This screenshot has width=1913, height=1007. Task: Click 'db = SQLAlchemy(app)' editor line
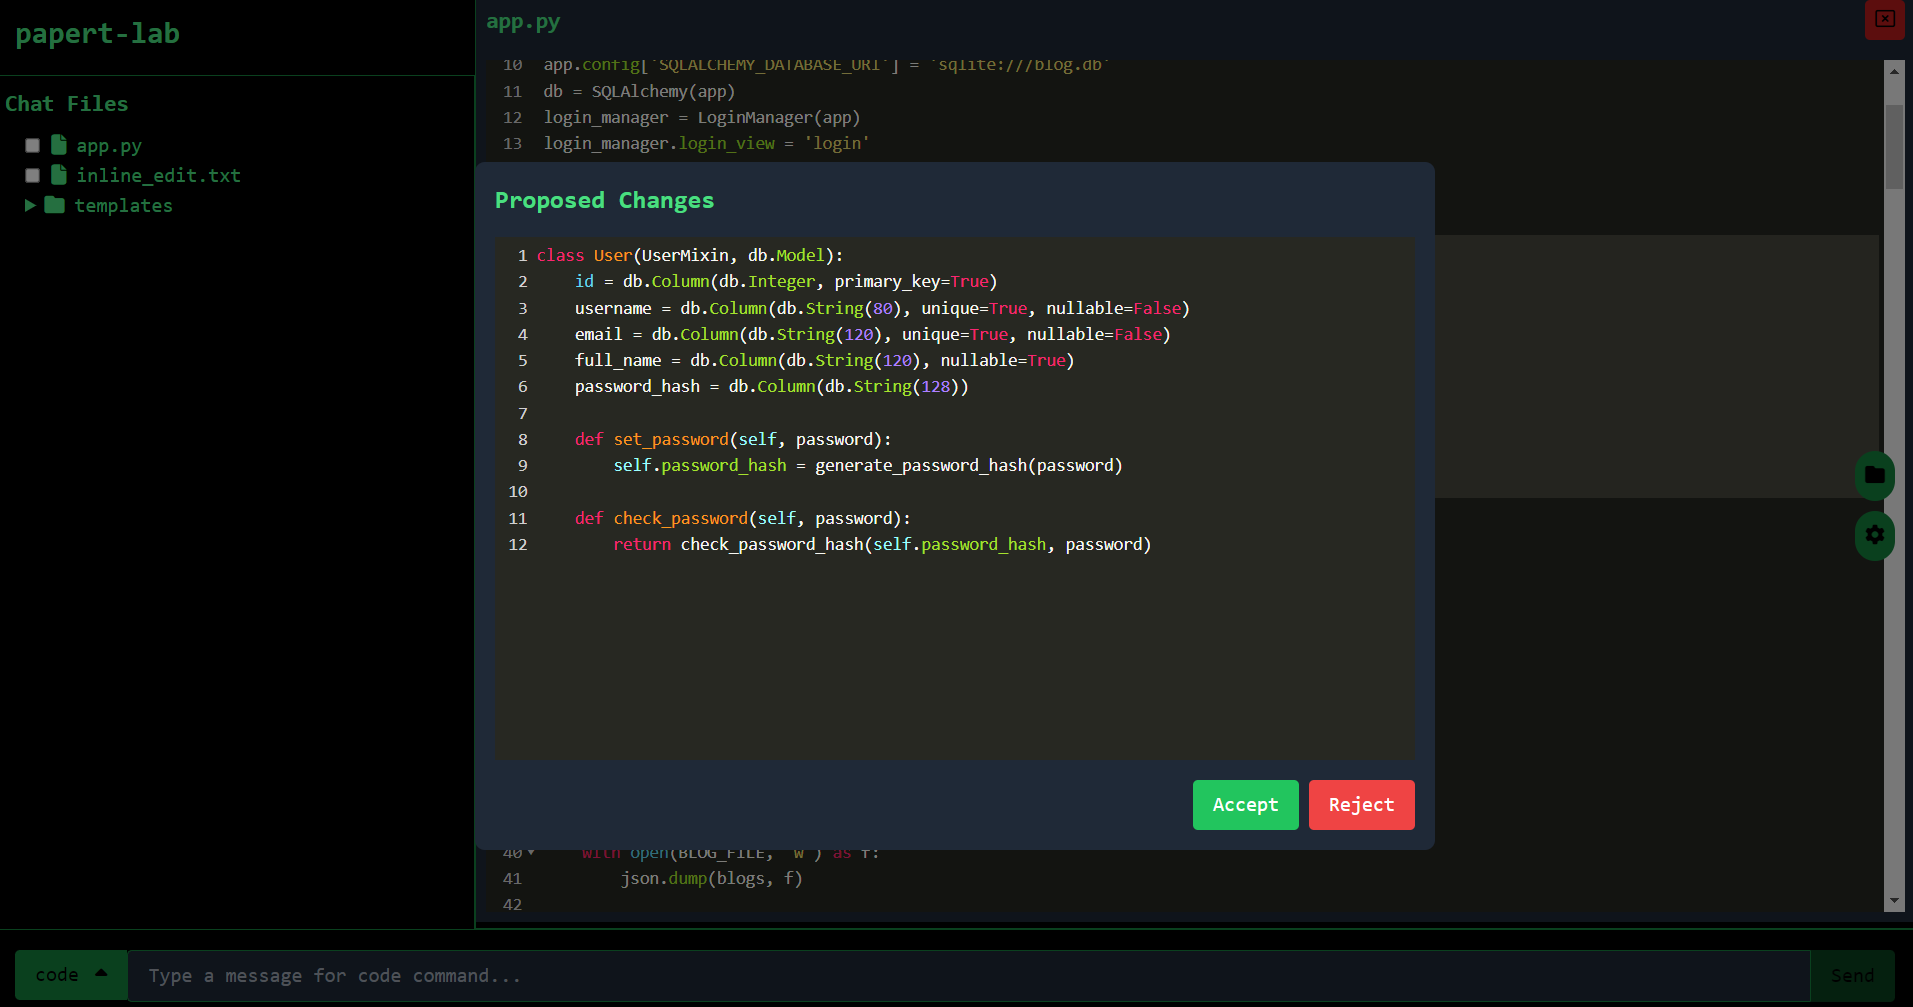pyautogui.click(x=639, y=91)
